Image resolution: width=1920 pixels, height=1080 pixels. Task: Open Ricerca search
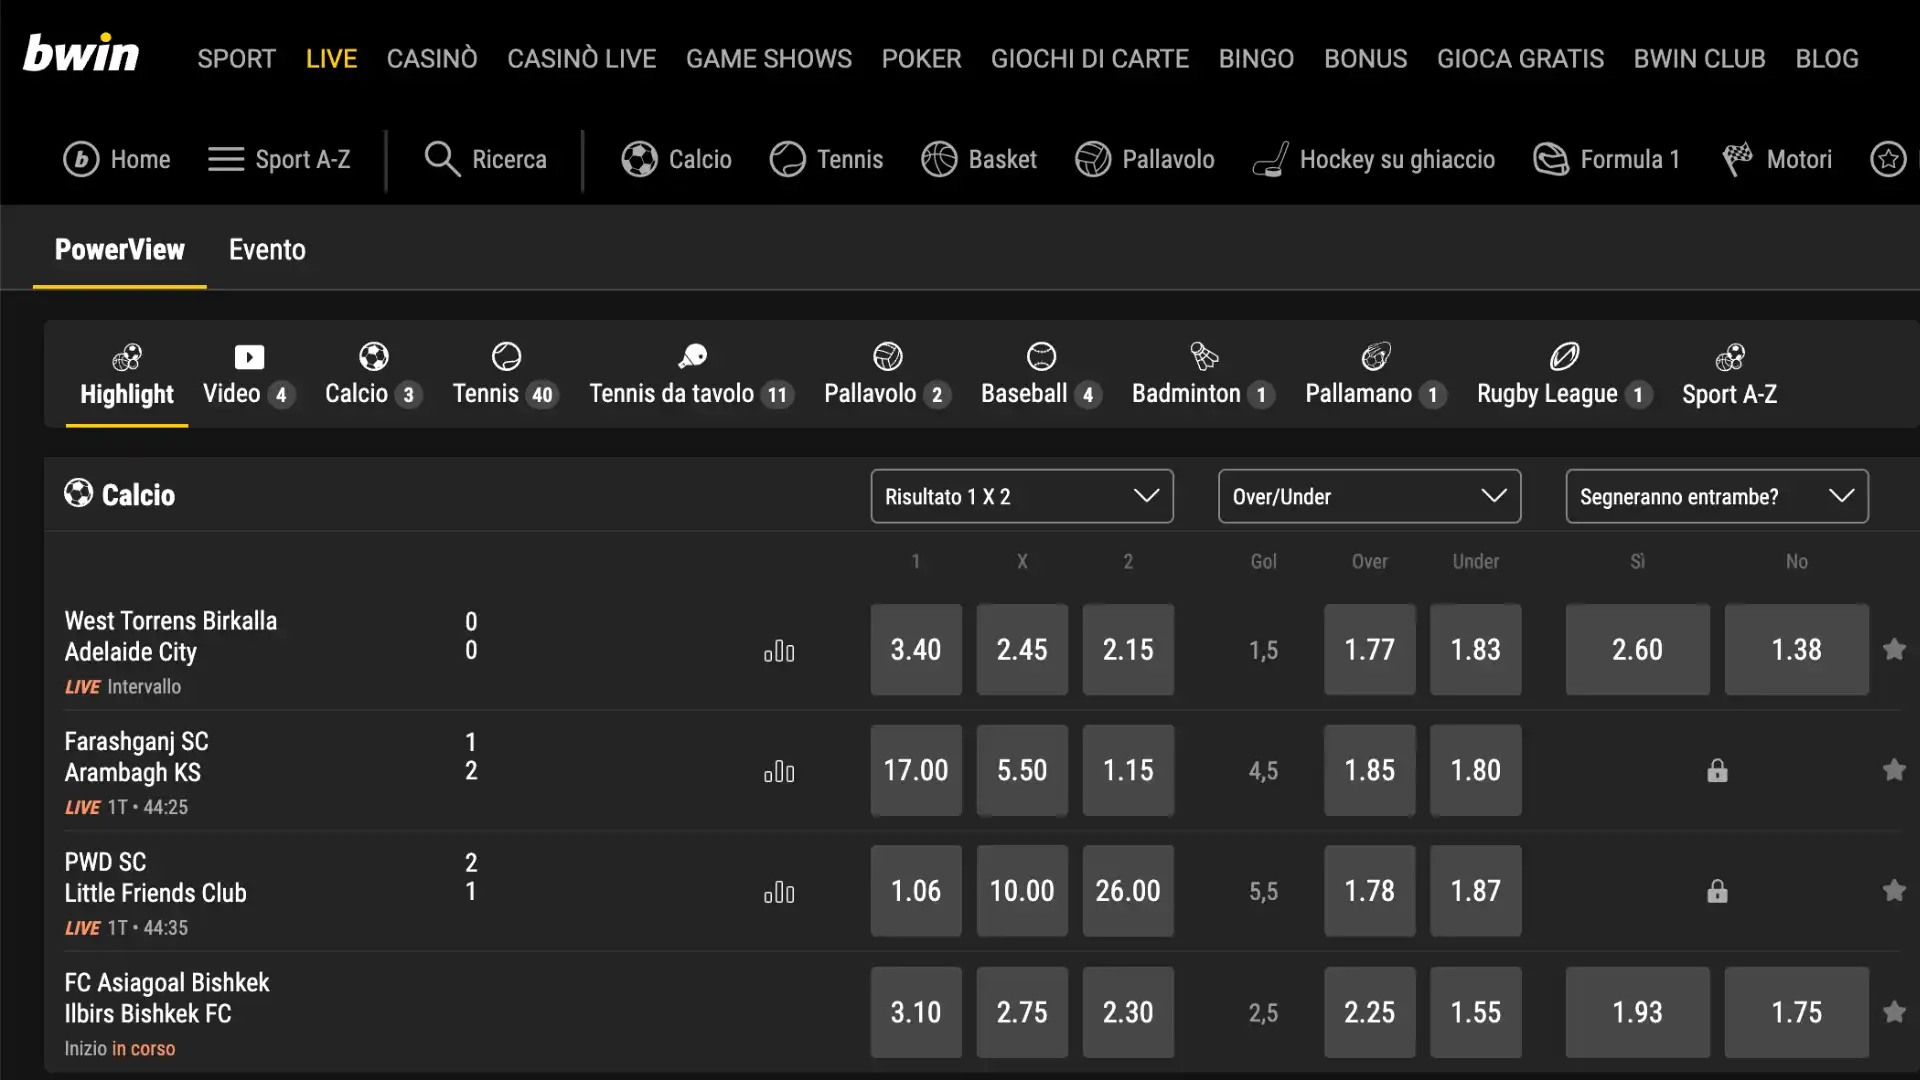tap(486, 160)
